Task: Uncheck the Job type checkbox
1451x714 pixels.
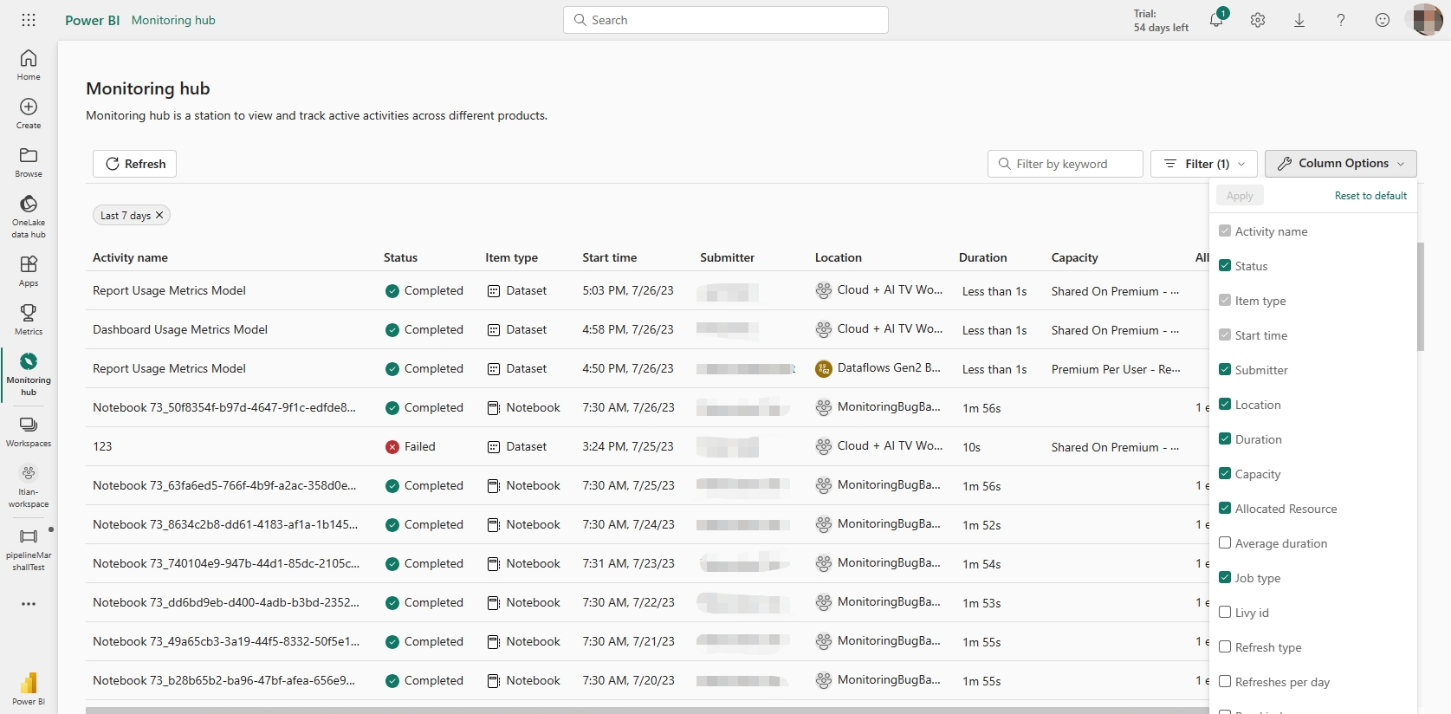Action: 1225,578
